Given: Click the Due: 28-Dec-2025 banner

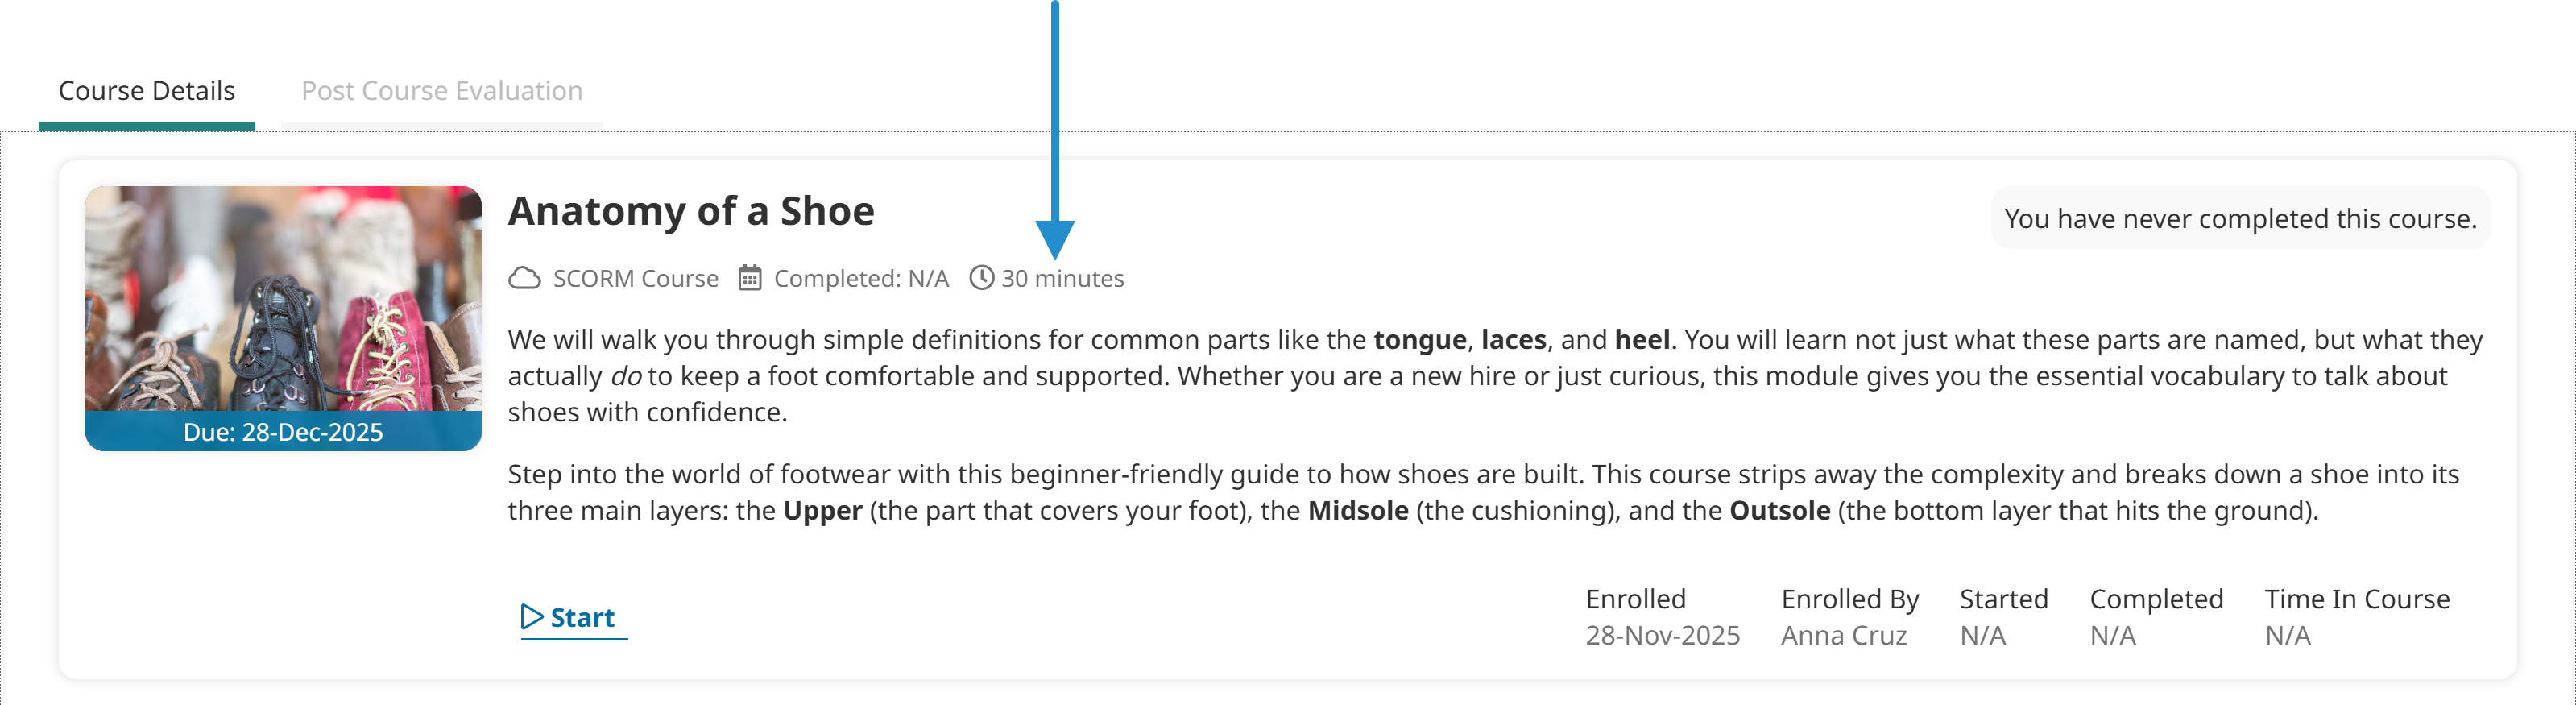Looking at the screenshot, I should click(x=283, y=432).
